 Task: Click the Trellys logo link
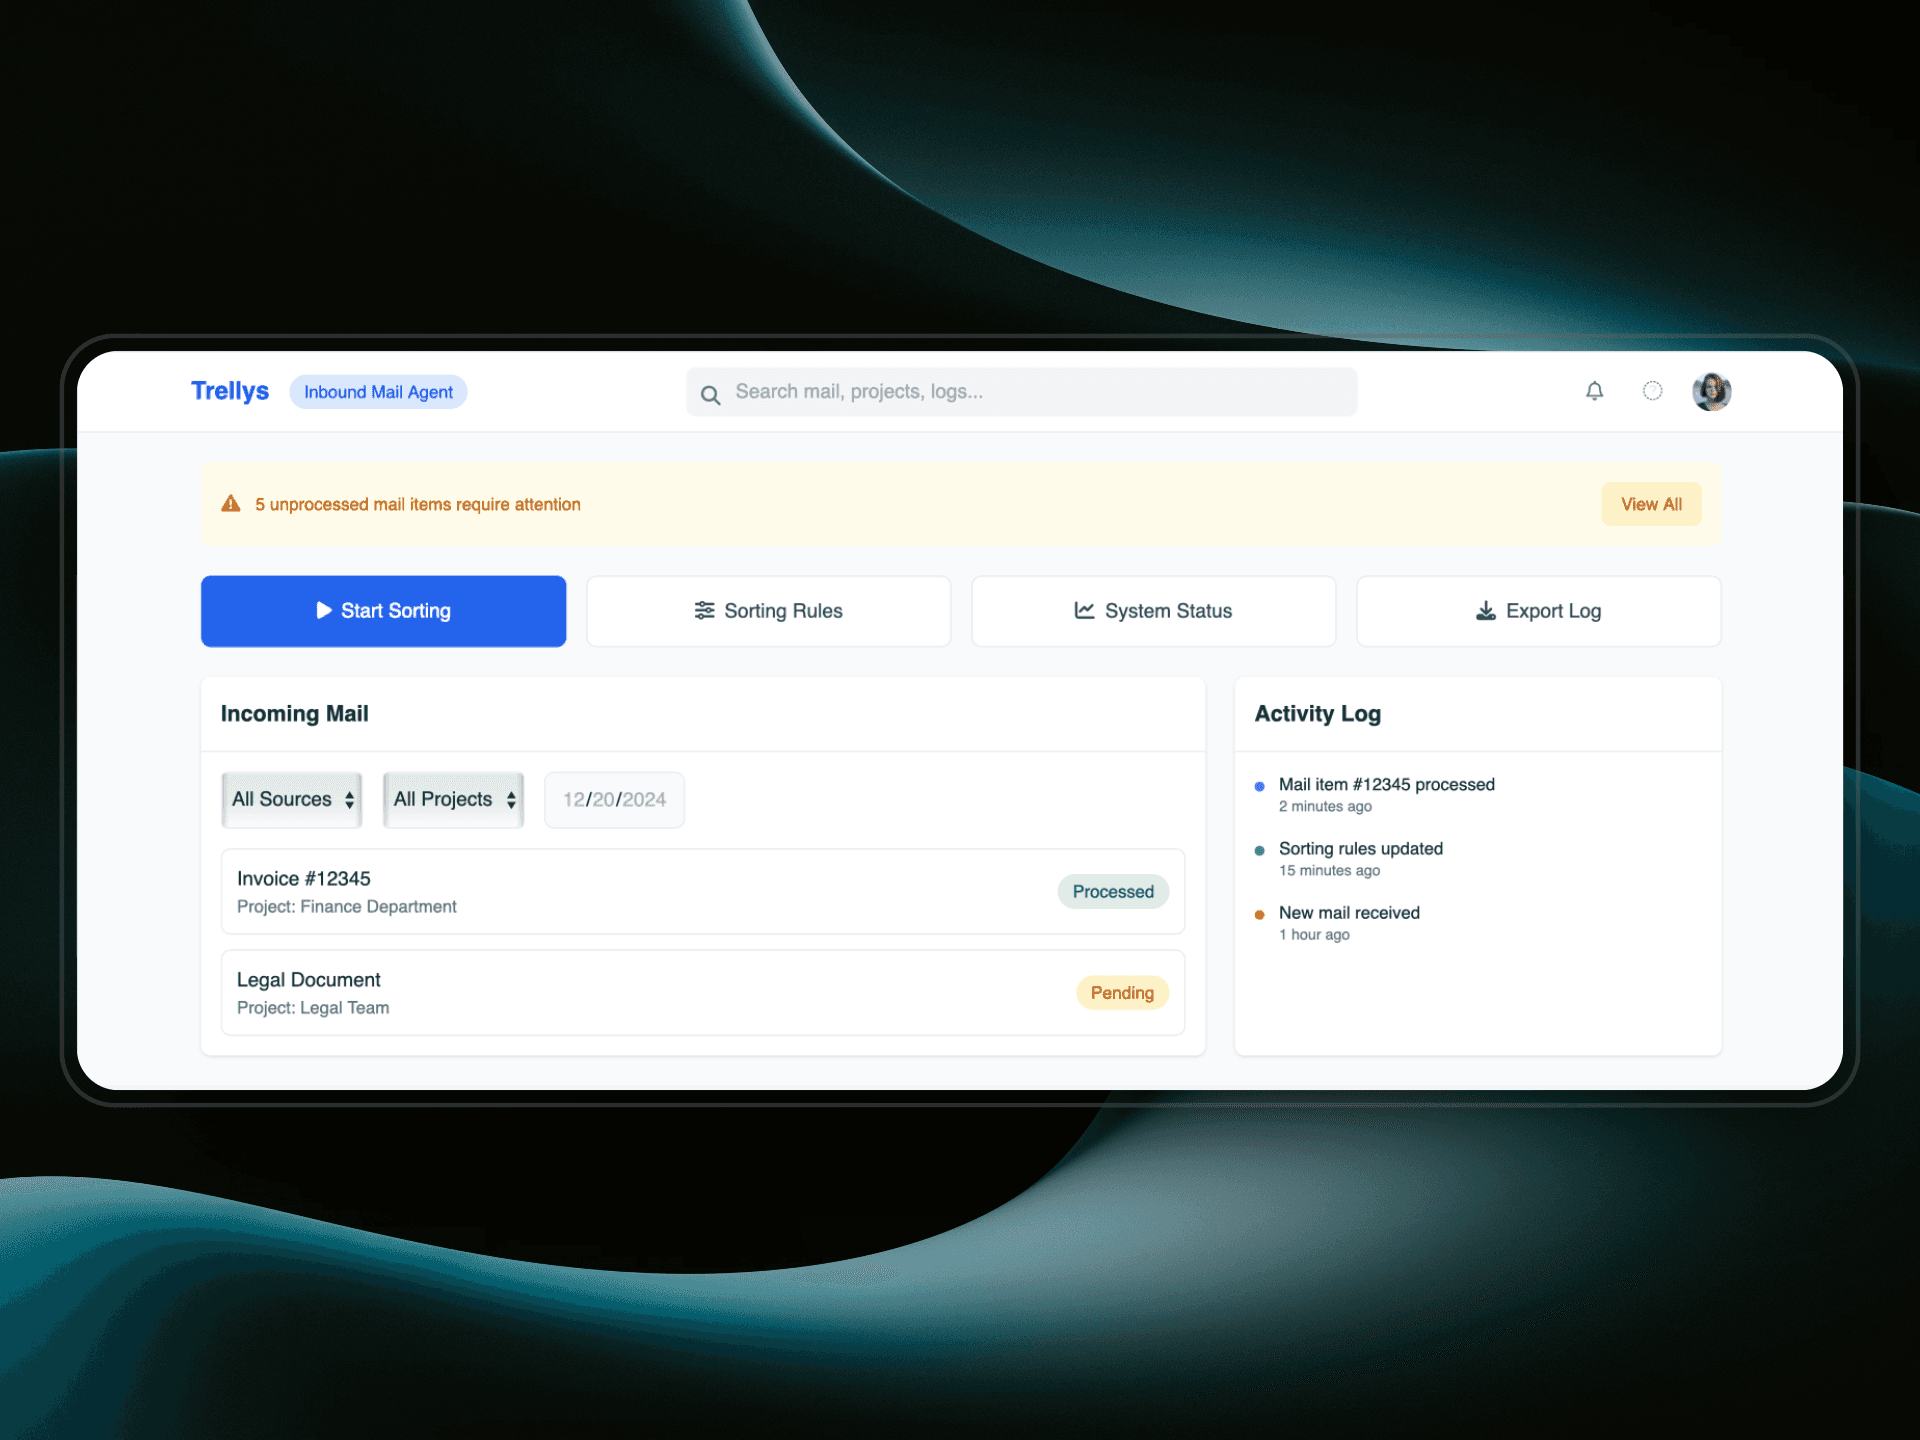click(x=230, y=391)
